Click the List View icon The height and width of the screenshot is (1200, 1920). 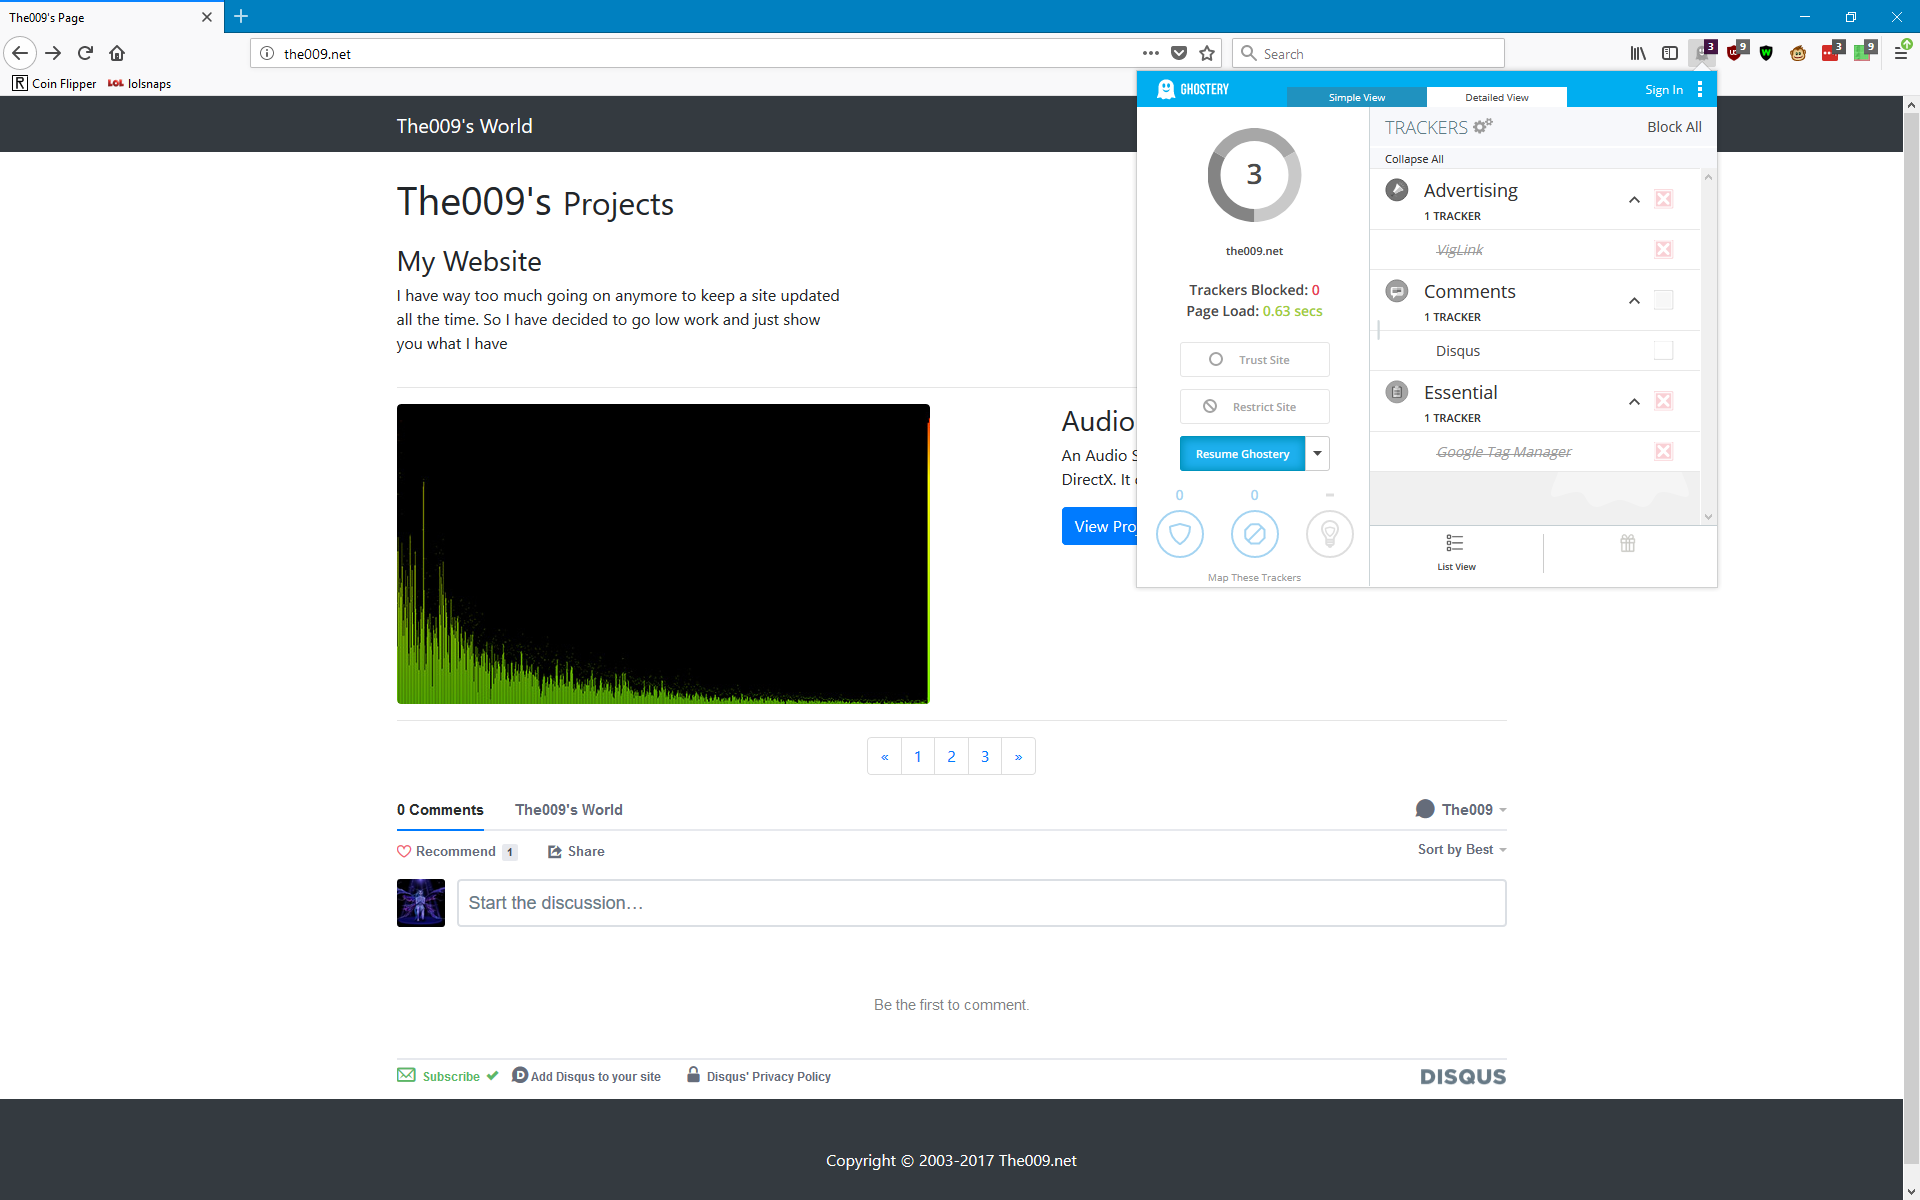click(x=1455, y=551)
